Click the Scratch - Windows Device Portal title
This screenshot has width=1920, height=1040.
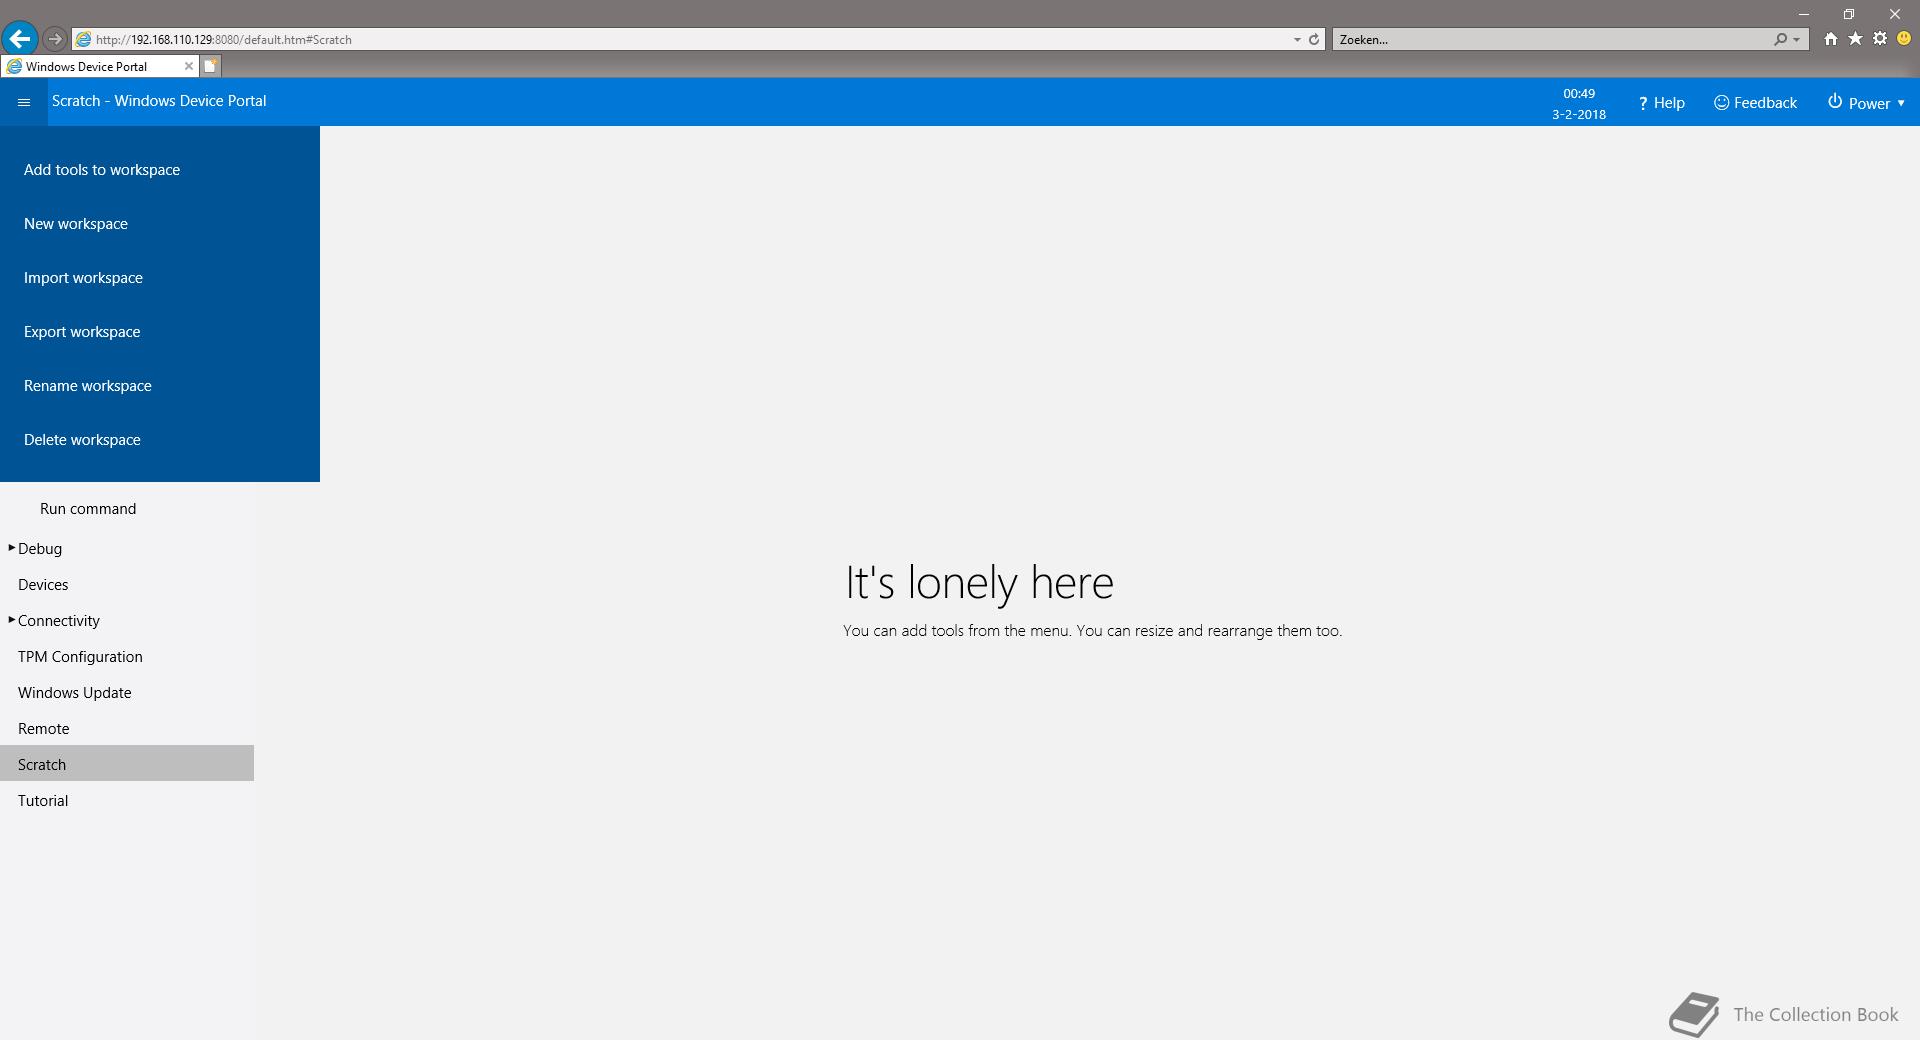coord(159,101)
